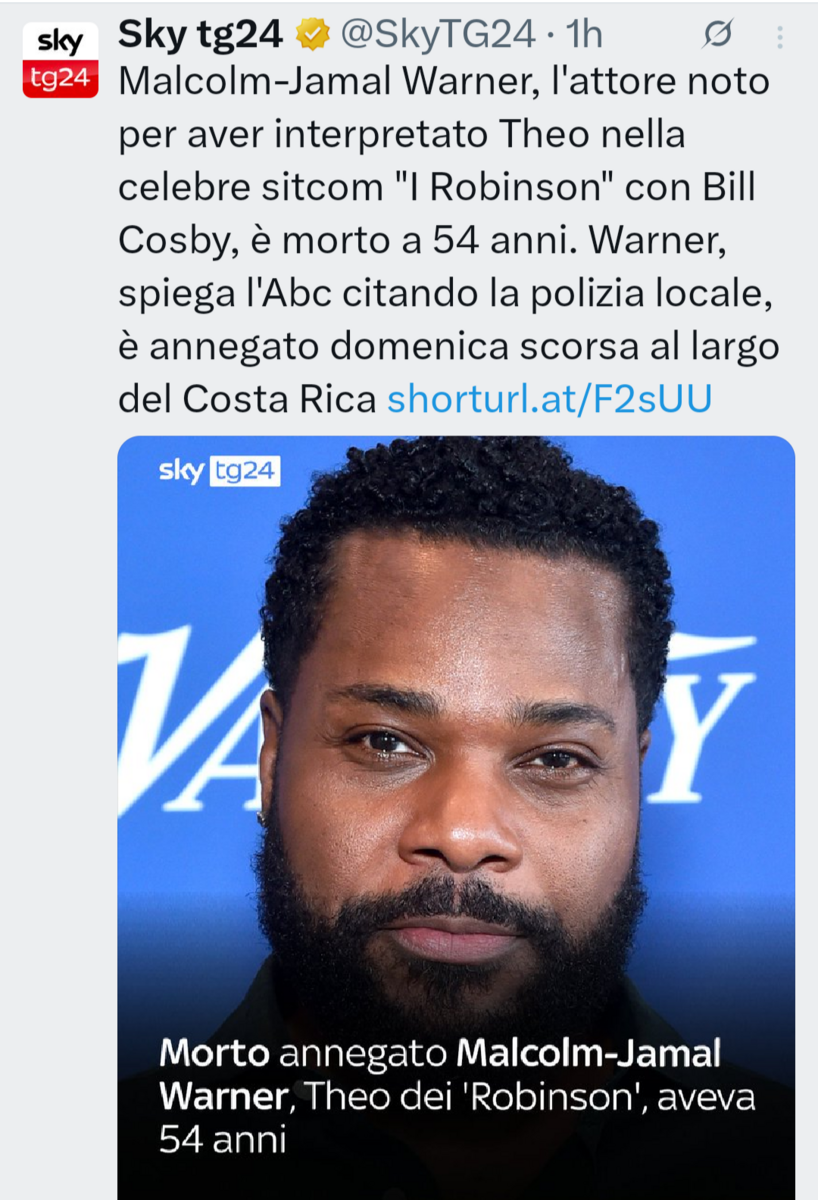Select bold 'Warner' in image caption

[224, 1097]
